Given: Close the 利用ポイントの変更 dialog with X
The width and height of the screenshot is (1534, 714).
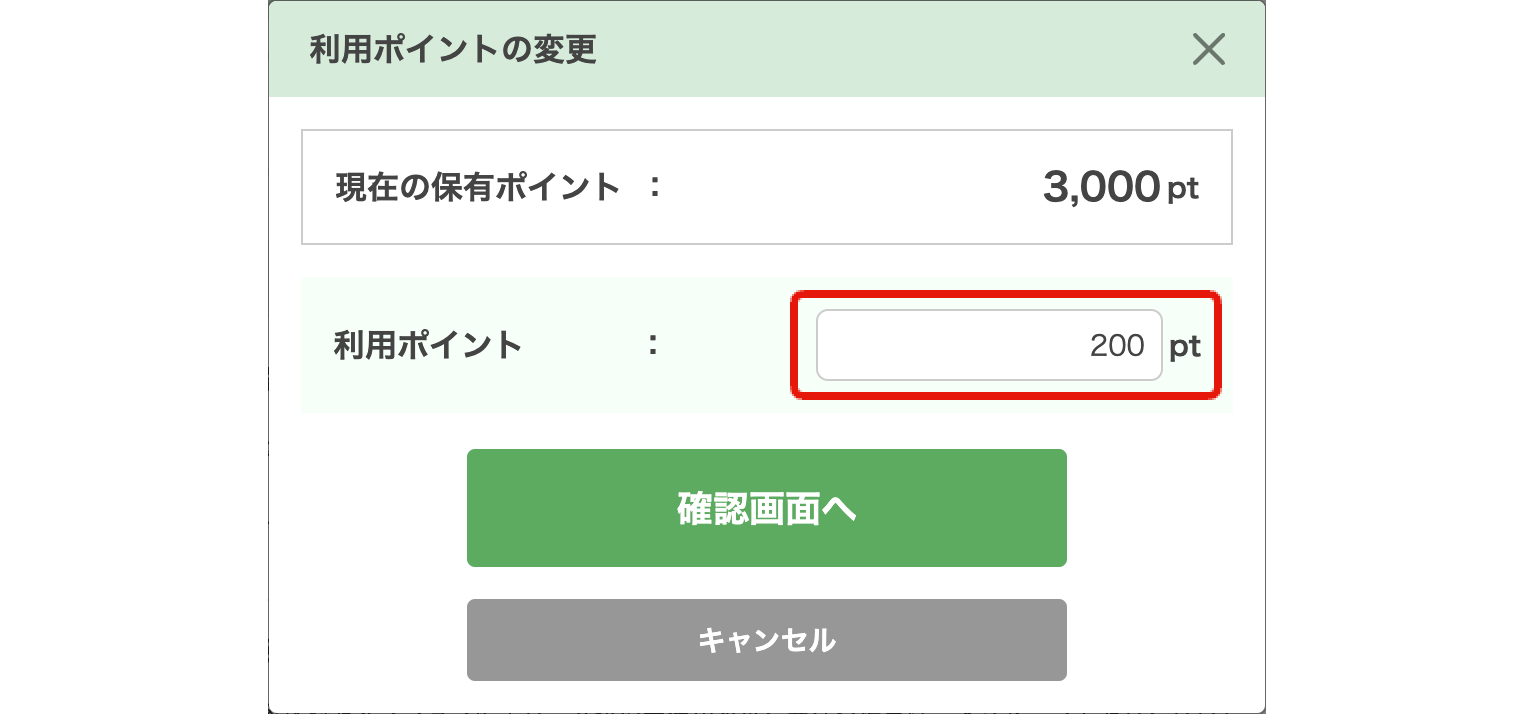Looking at the screenshot, I should 1208,49.
